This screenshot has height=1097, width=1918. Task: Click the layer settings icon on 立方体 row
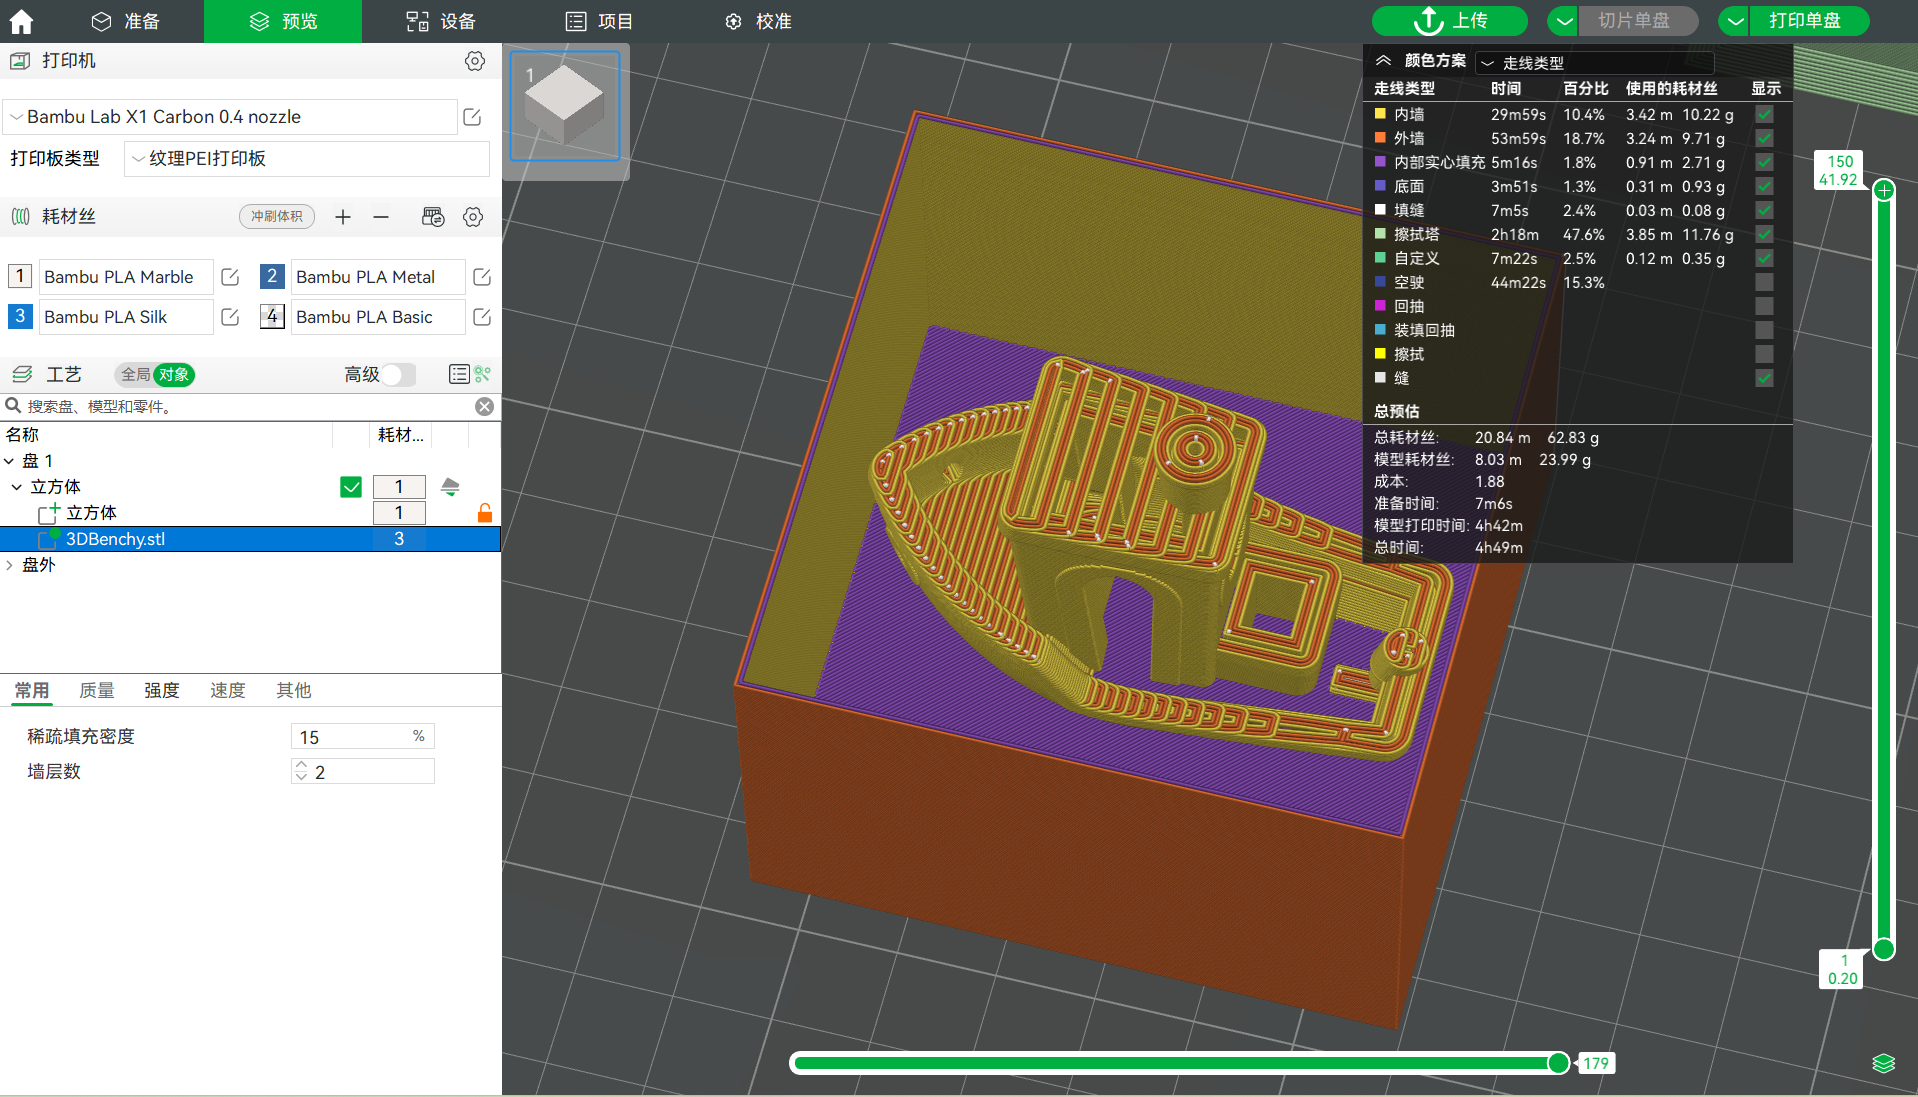pos(450,487)
